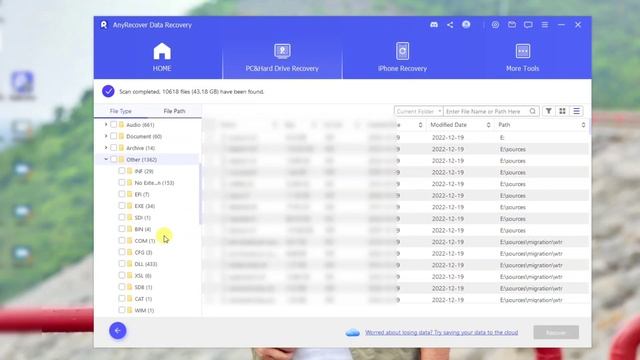This screenshot has height=360, width=640.
Task: Click the file name search field
Action: point(486,111)
